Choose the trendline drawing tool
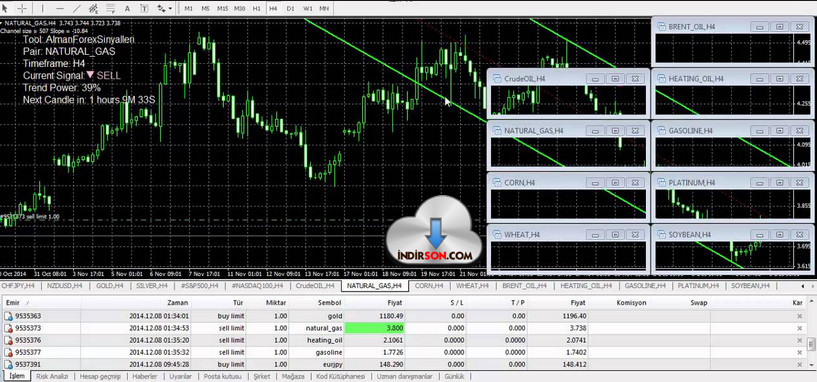Screen dimensions: 817x382 (77, 8)
